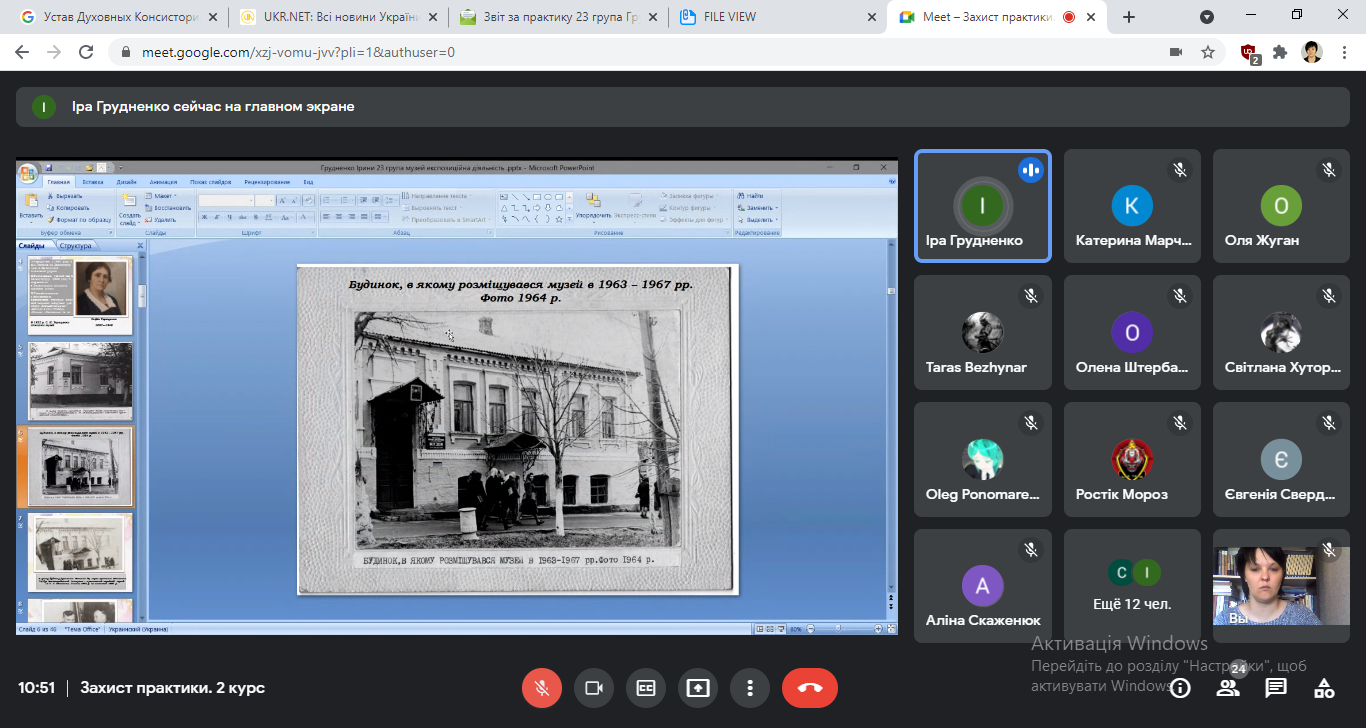Select Світлана Хутор... participant tile
This screenshot has width=1366, height=728.
click(1281, 333)
